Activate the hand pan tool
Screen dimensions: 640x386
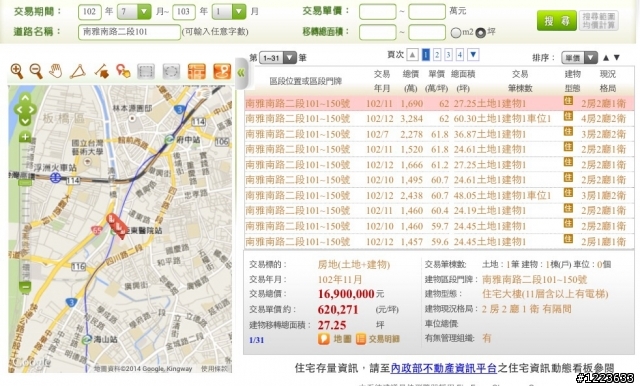[x=56, y=71]
